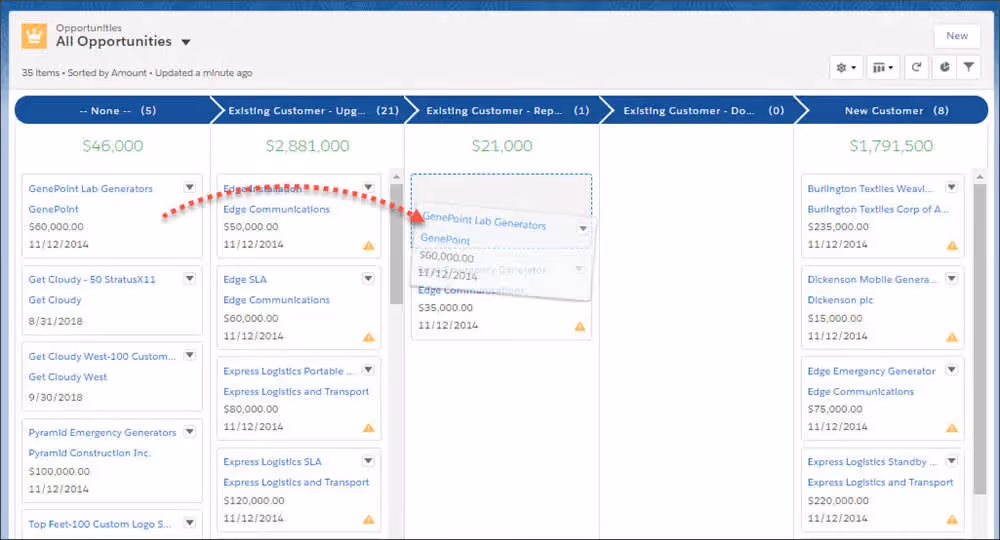Click the $2,881,000 column total

[x=307, y=146]
